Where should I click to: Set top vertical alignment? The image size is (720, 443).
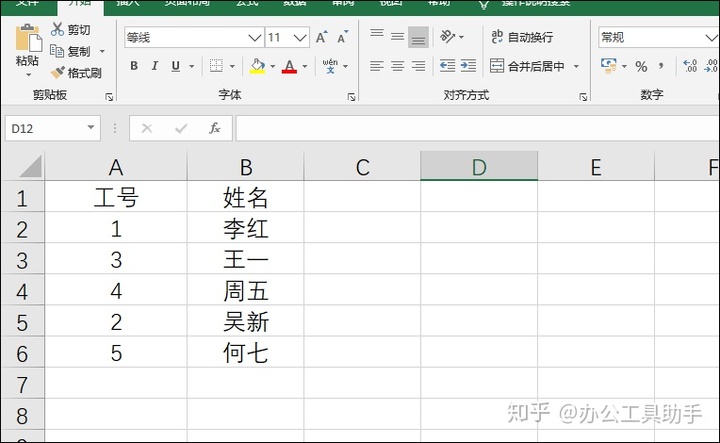pos(377,33)
